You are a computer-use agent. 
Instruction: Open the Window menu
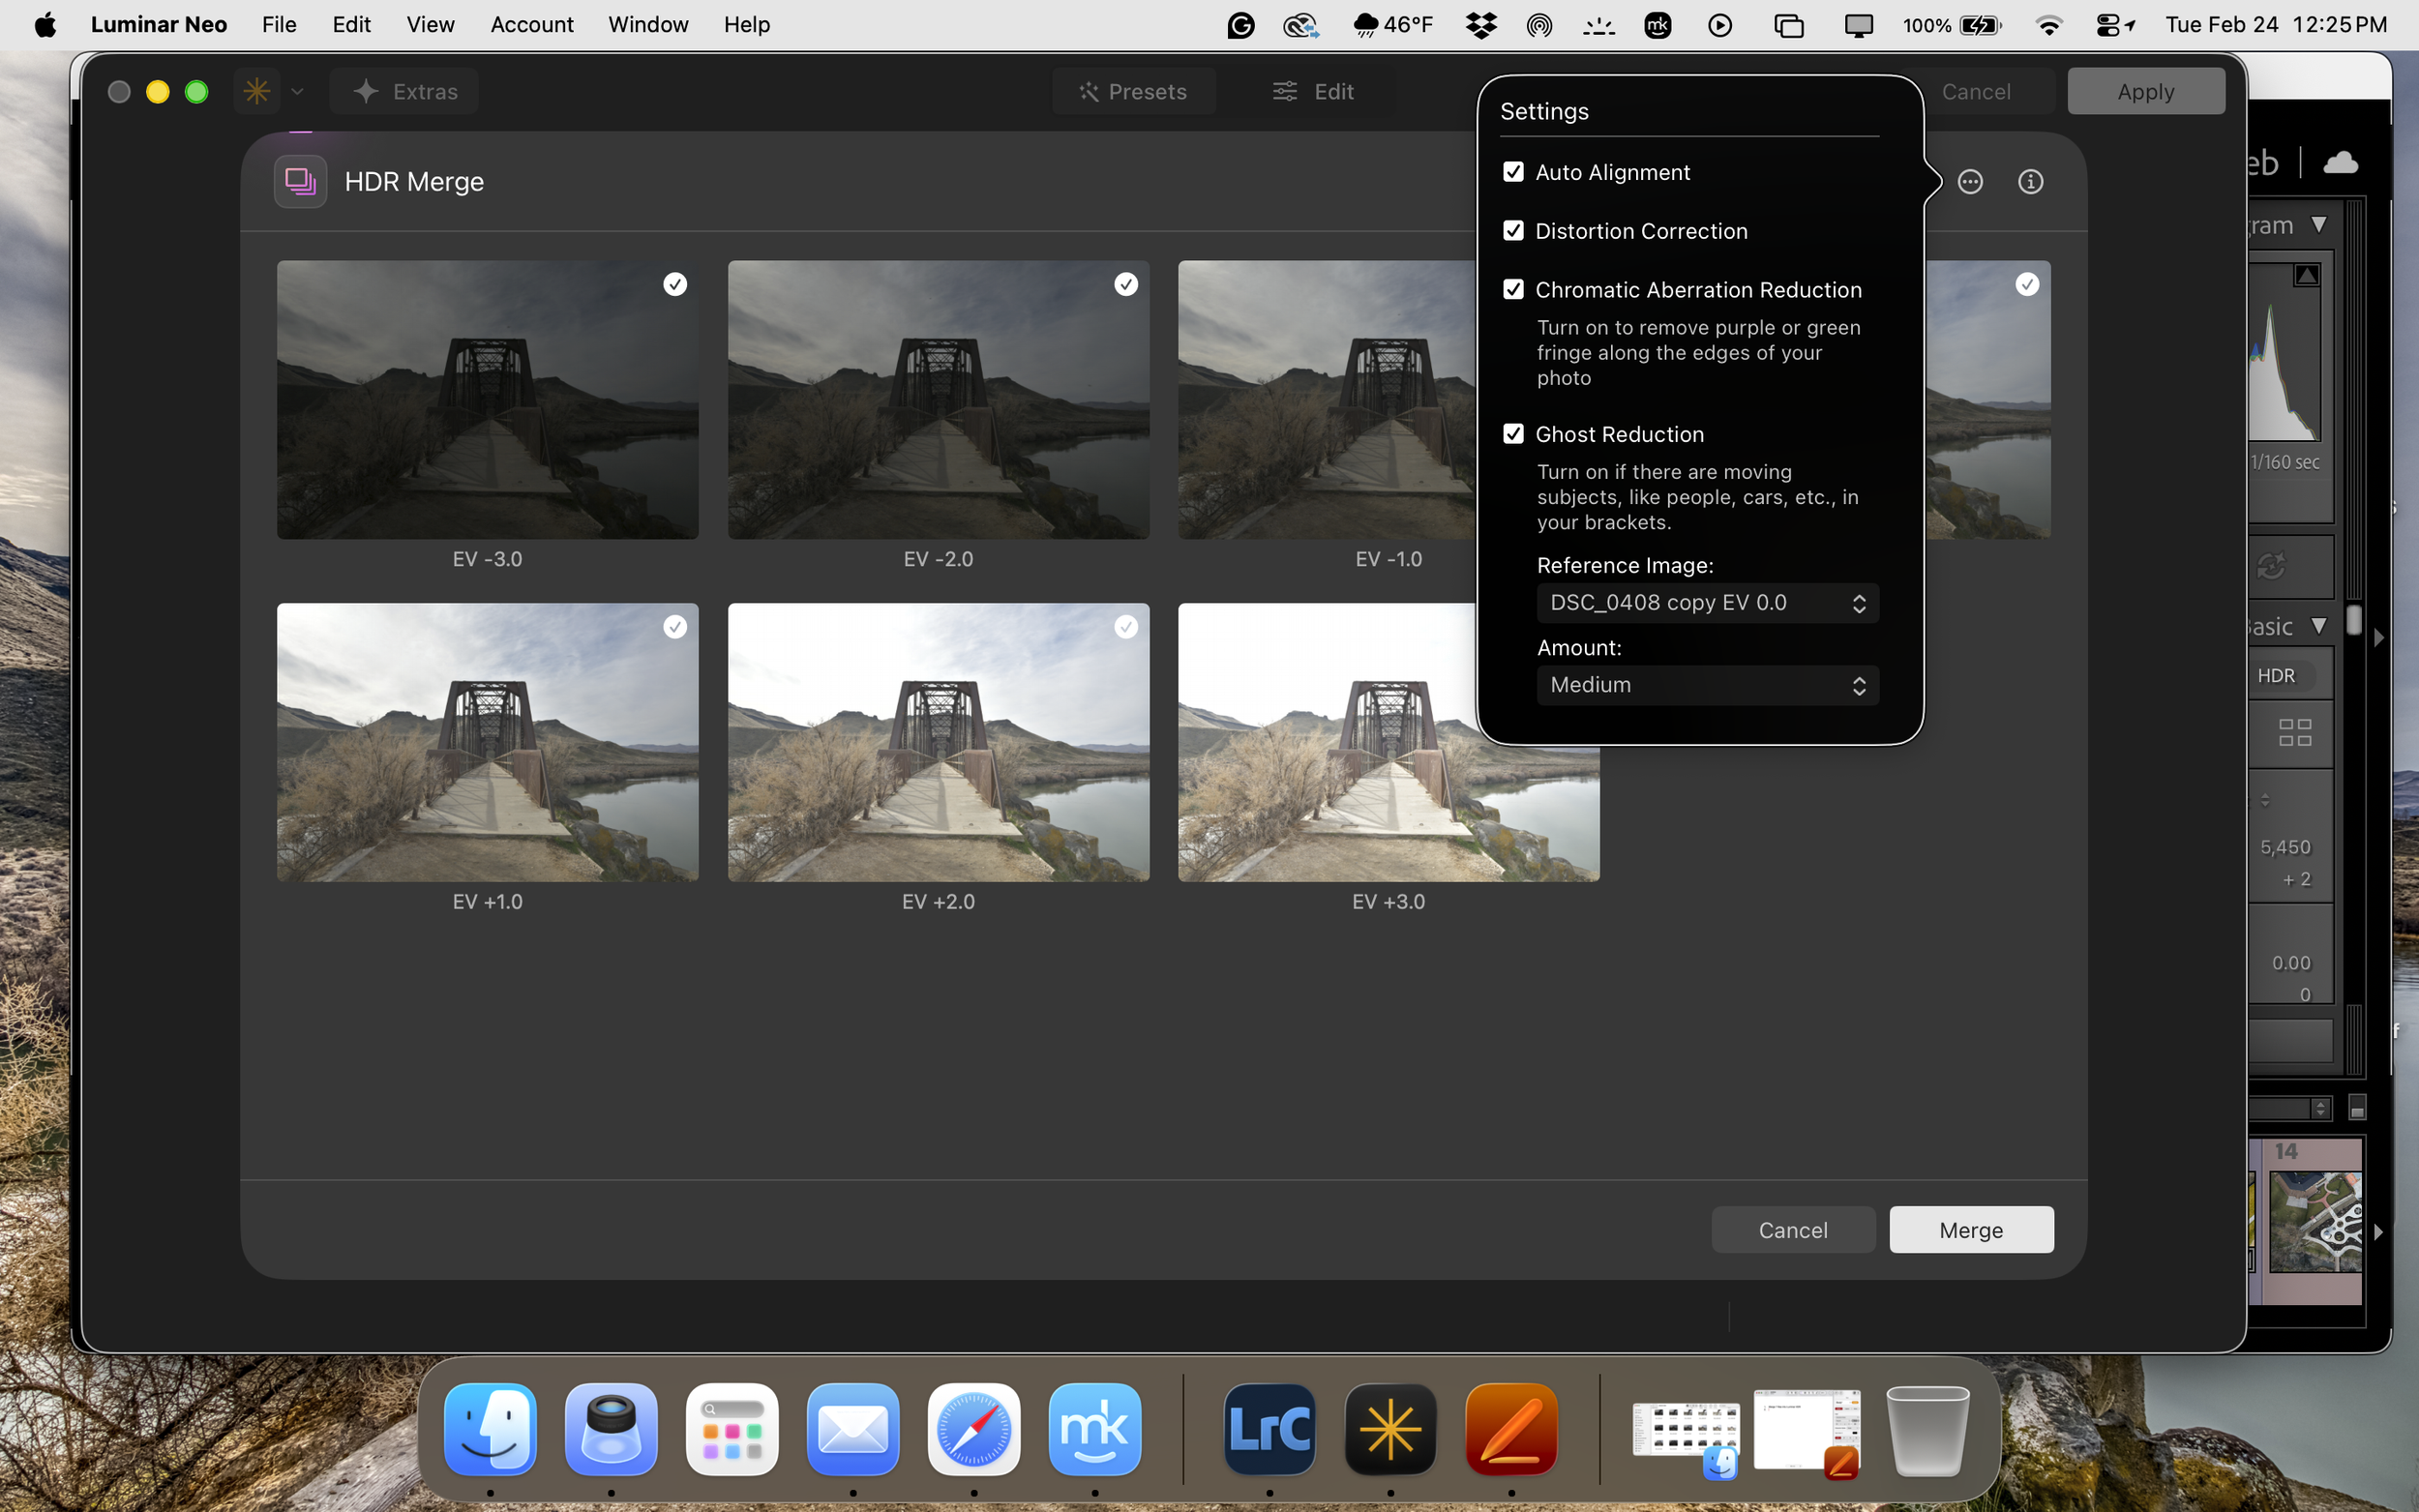(647, 25)
